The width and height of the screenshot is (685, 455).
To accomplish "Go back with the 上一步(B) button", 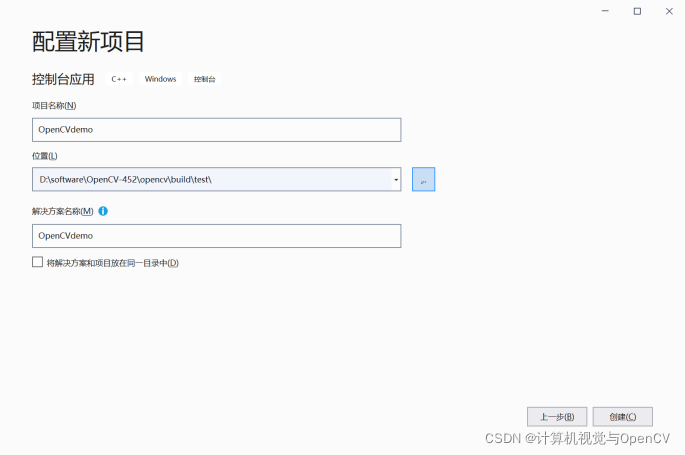I will [557, 417].
